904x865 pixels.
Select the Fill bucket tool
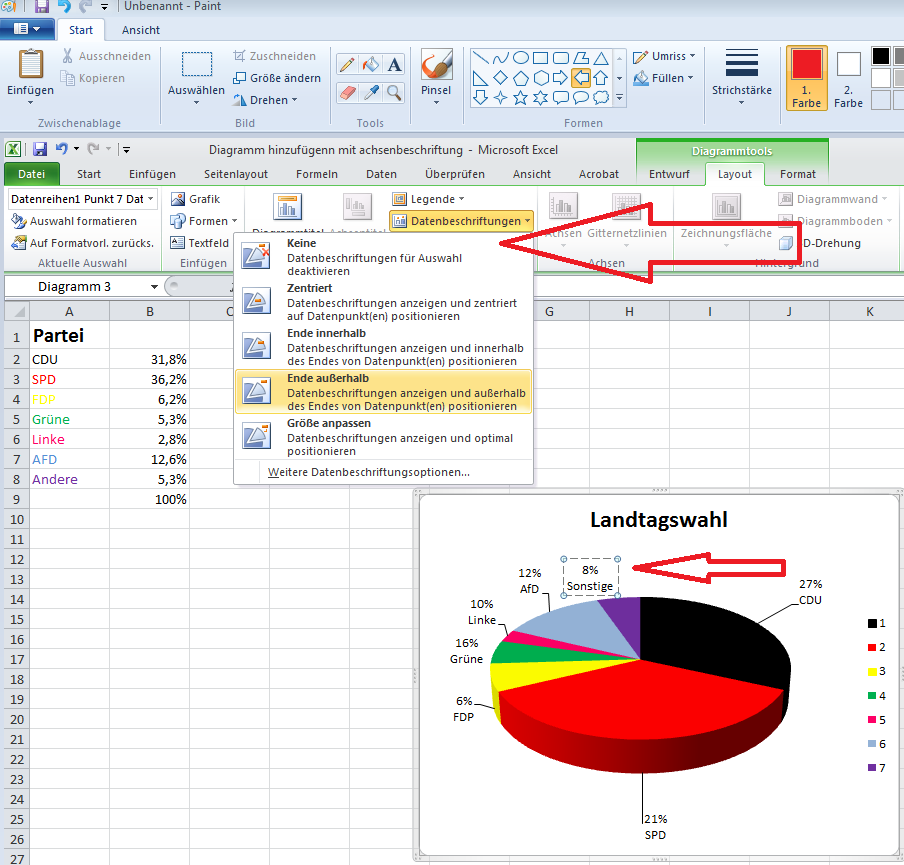click(371, 65)
